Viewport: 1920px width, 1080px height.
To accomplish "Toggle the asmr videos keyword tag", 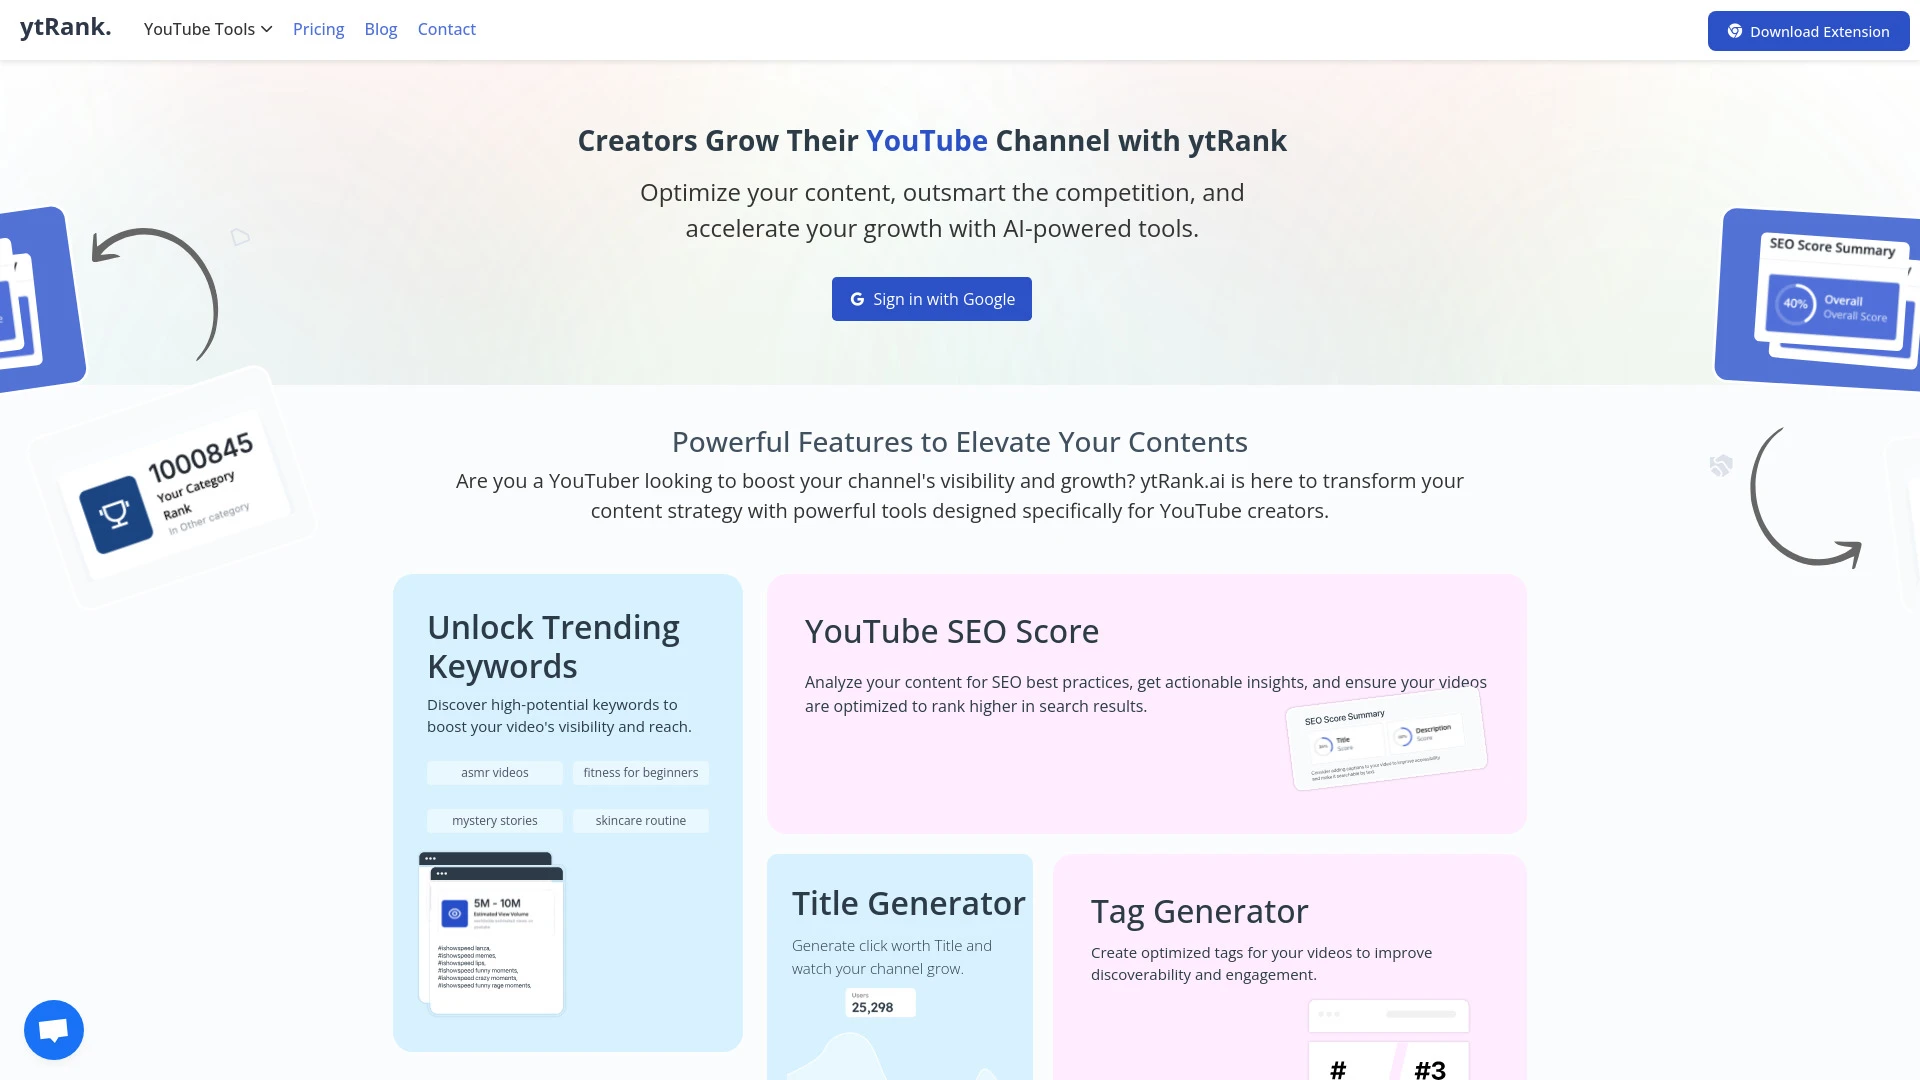I will (x=495, y=771).
